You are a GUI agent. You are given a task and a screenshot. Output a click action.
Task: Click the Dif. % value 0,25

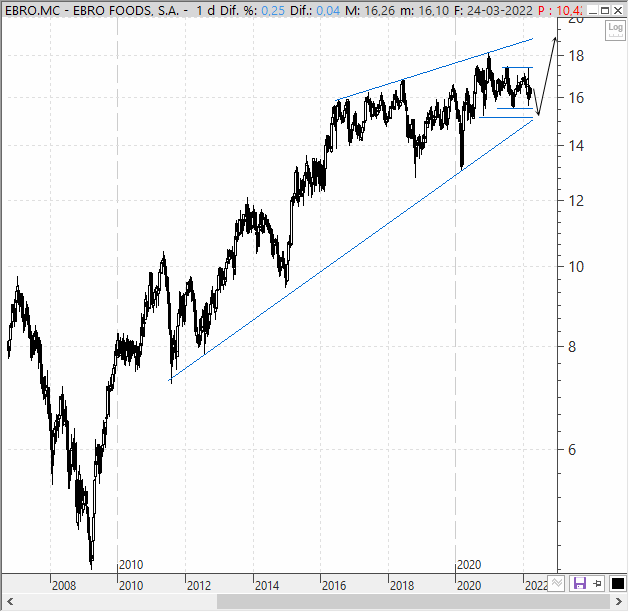pyautogui.click(x=273, y=11)
